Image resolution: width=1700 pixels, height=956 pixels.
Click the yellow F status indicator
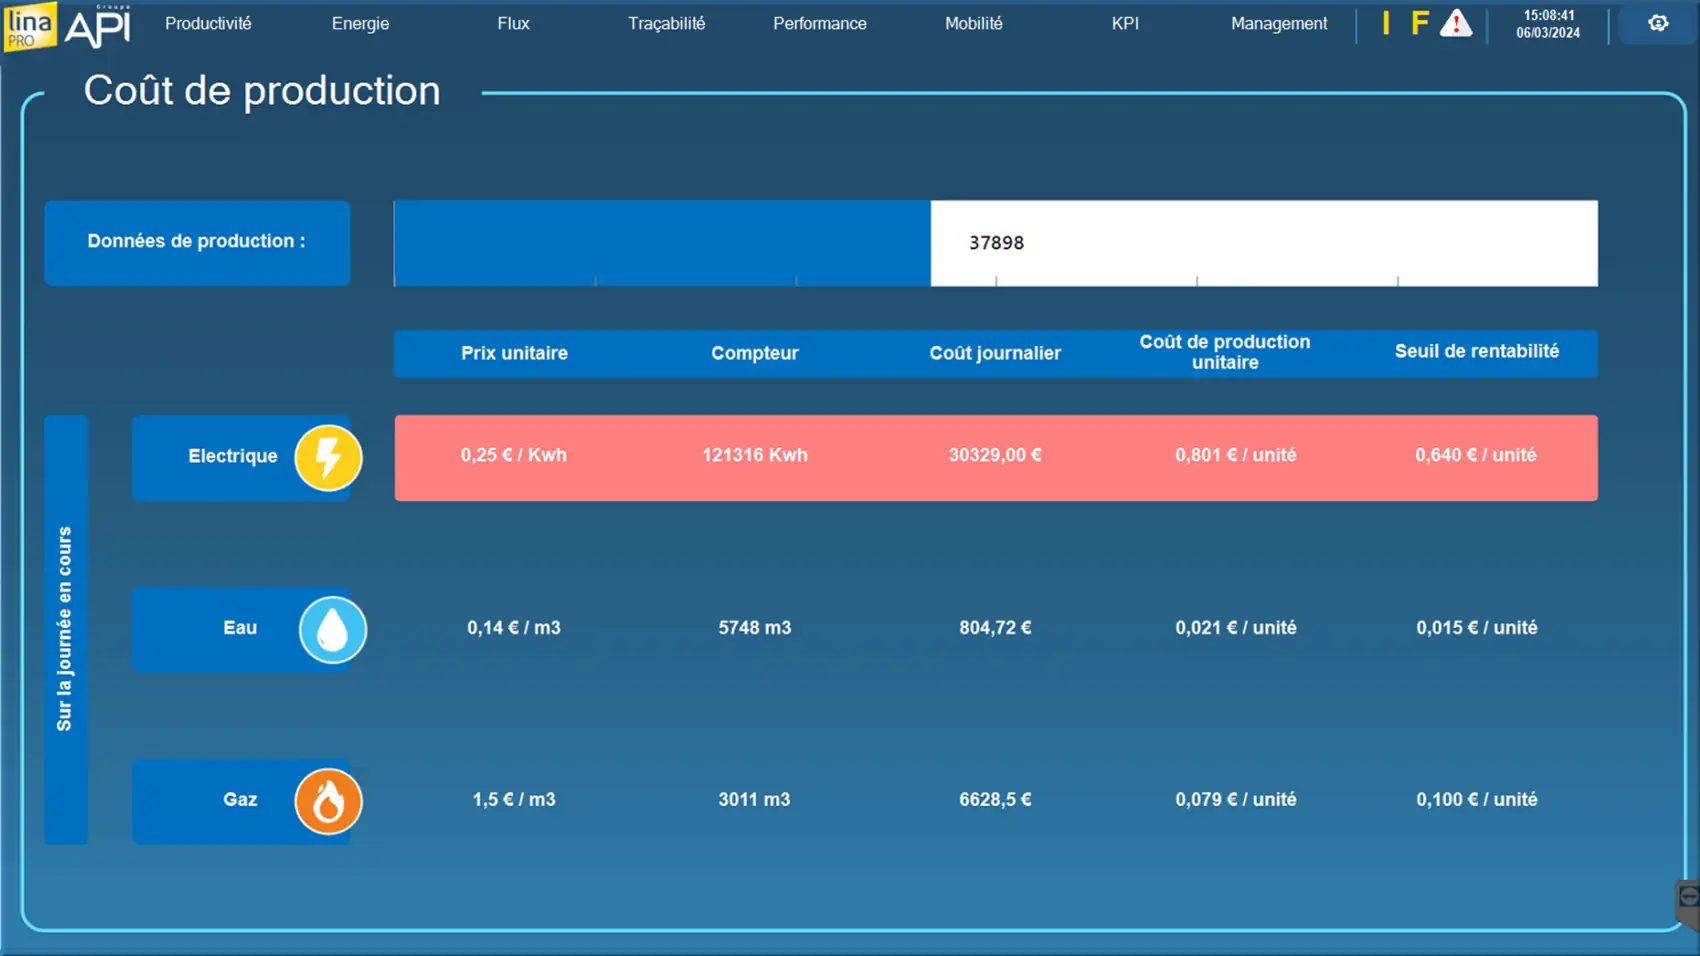1419,23
